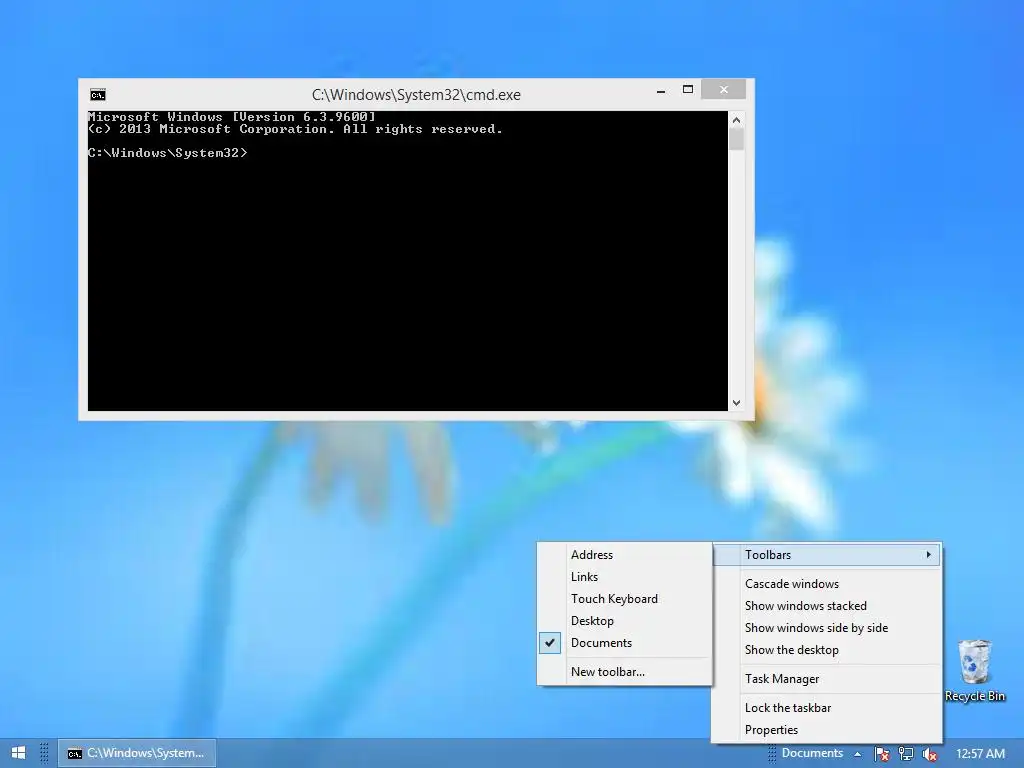This screenshot has width=1024, height=768.
Task: Expand the Toolbars submenu arrow
Action: click(928, 554)
